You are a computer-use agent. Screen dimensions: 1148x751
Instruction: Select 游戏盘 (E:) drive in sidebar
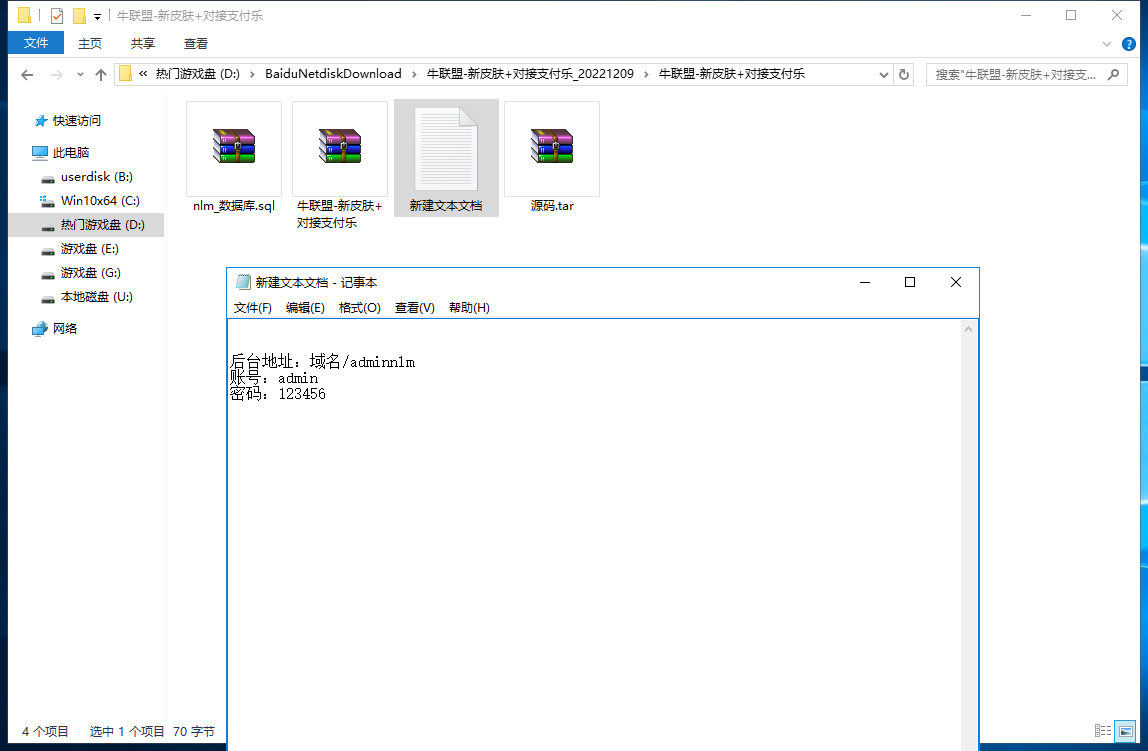click(x=89, y=249)
